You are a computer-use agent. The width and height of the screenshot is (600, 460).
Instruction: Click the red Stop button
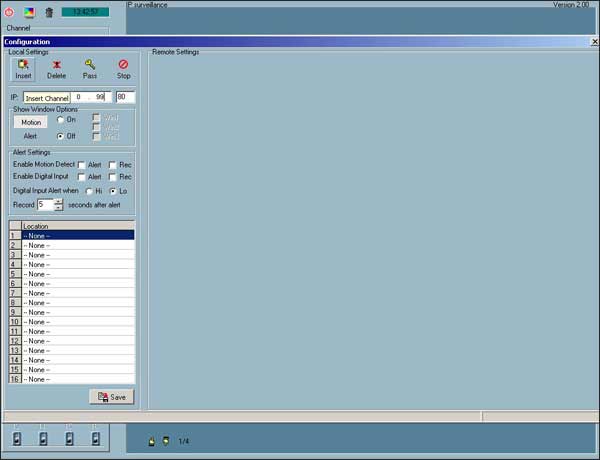point(123,69)
